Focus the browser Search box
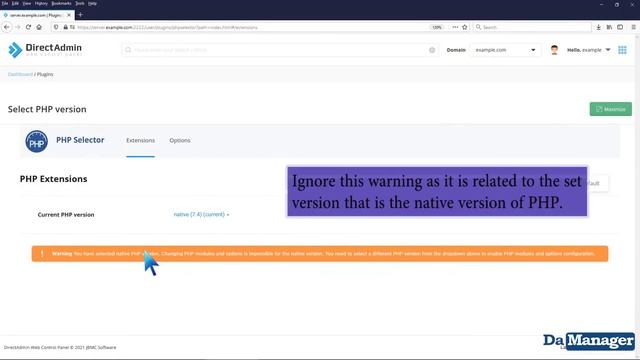 (533, 27)
